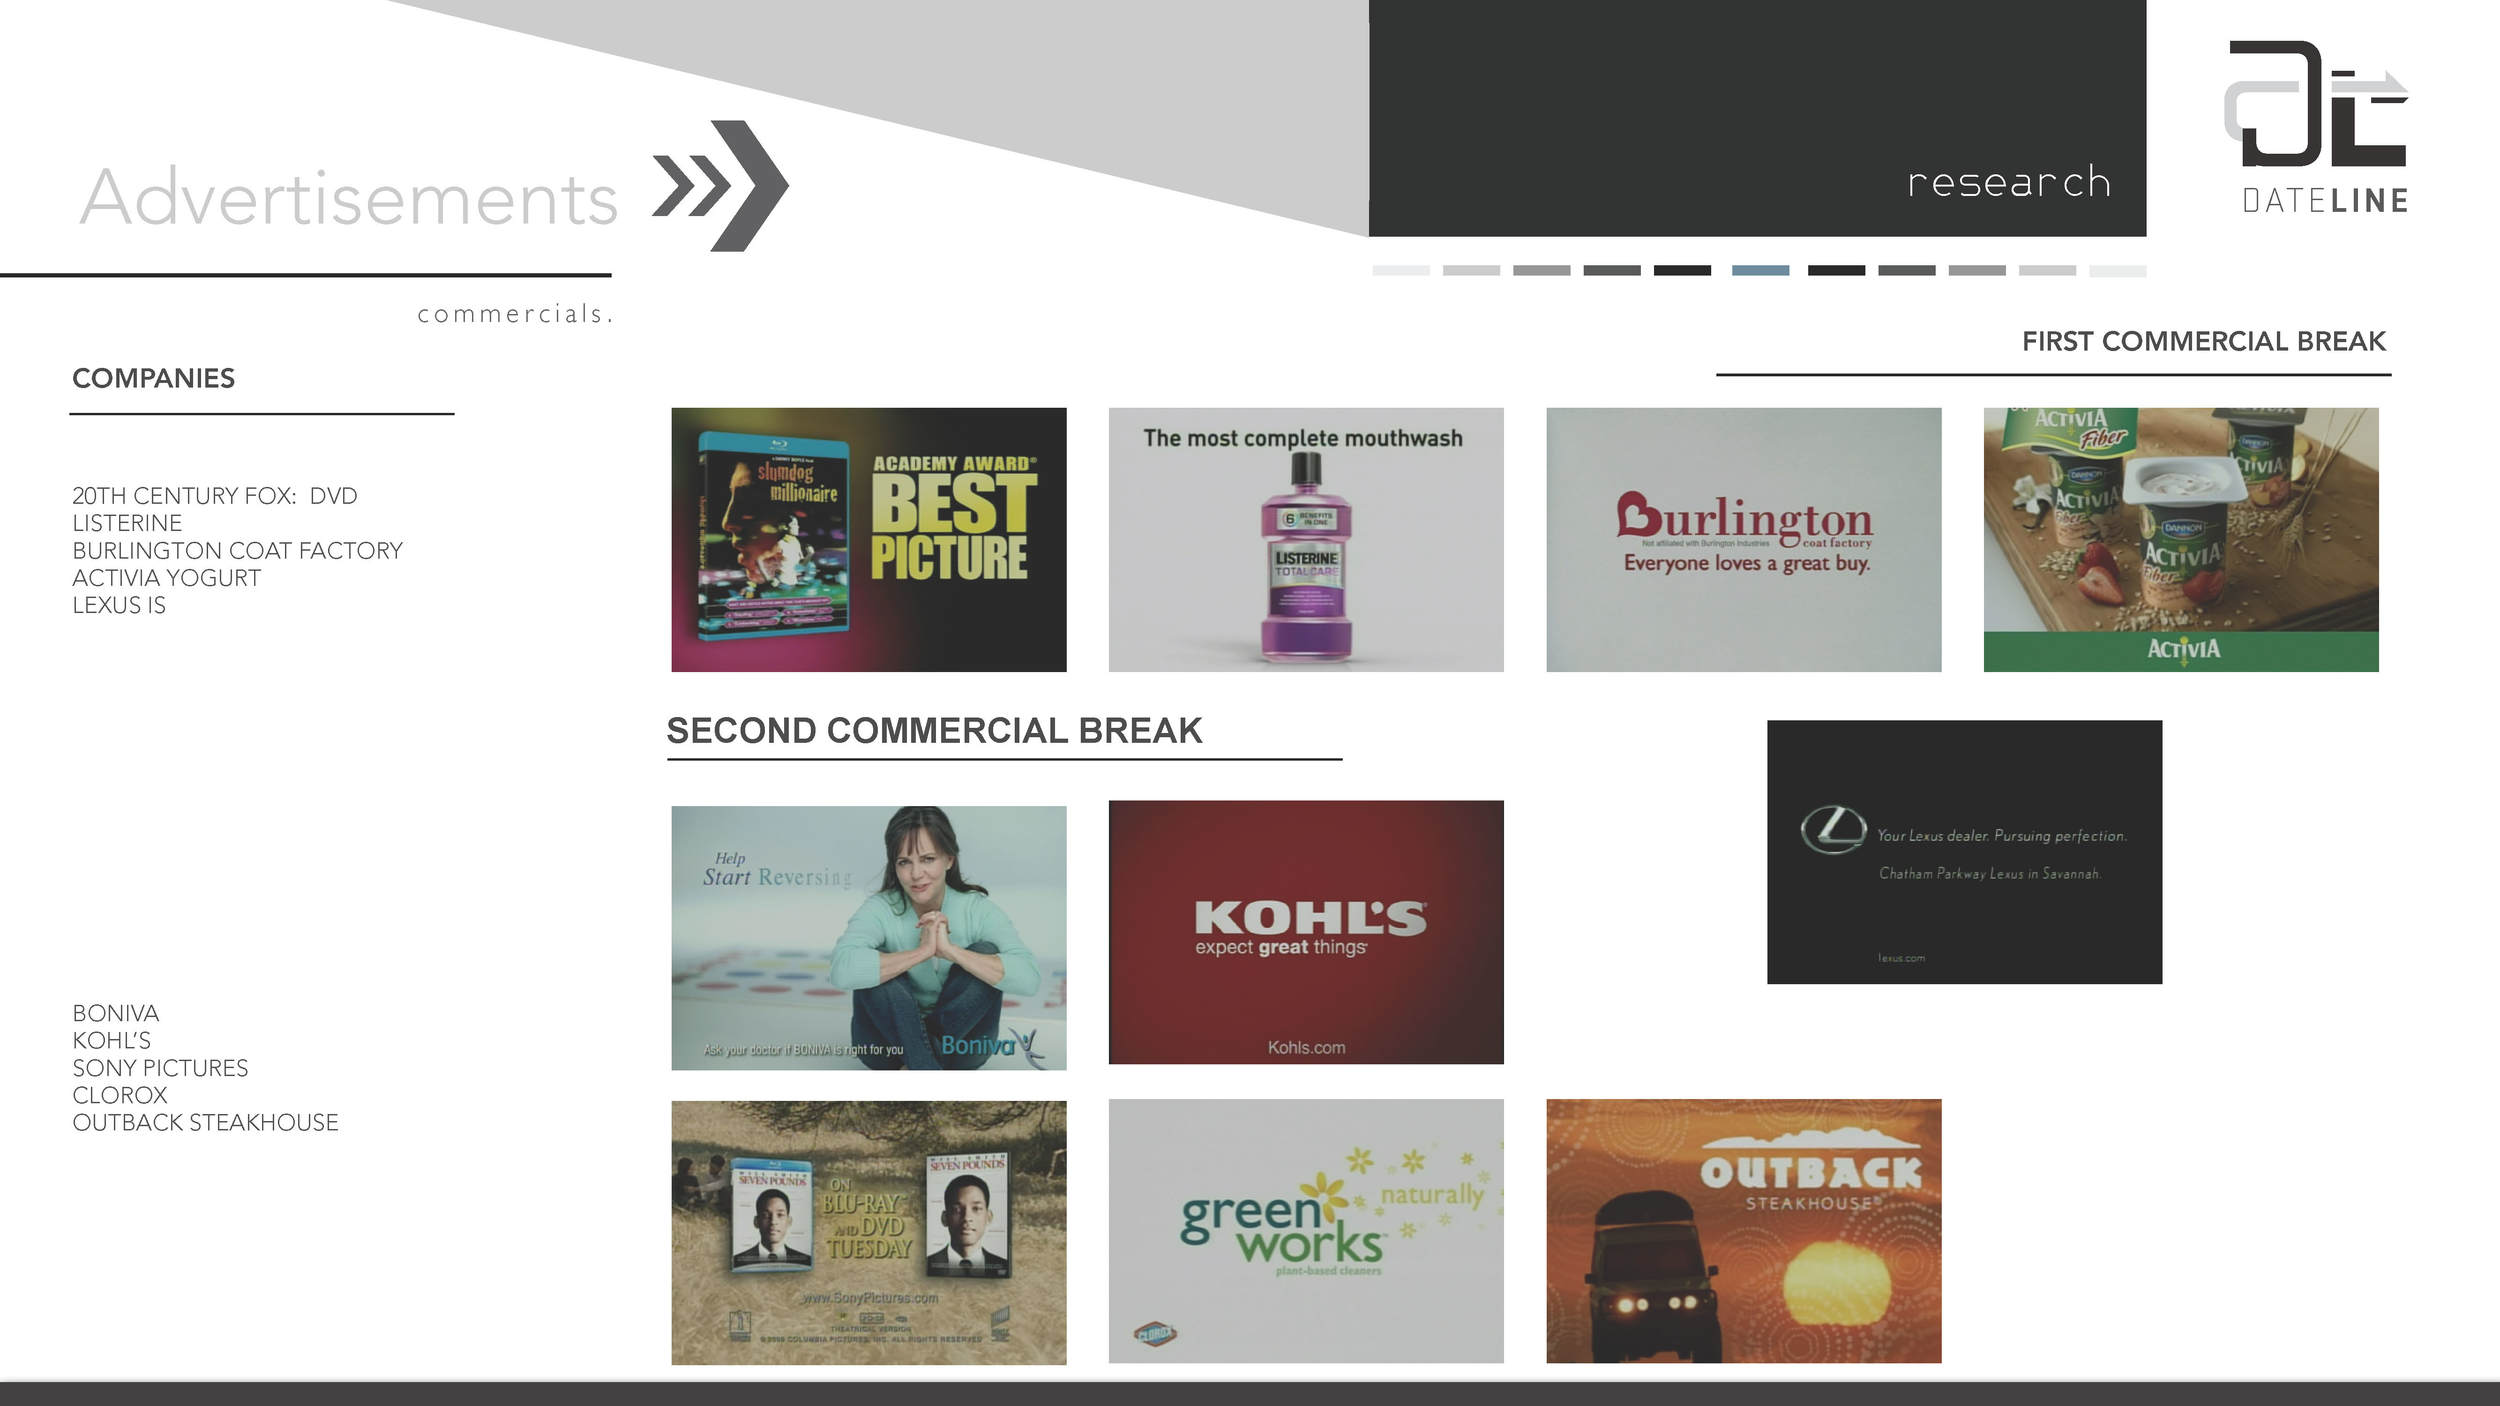
Task: Click the Lexus emblem in the dealer ad
Action: [x=1833, y=830]
